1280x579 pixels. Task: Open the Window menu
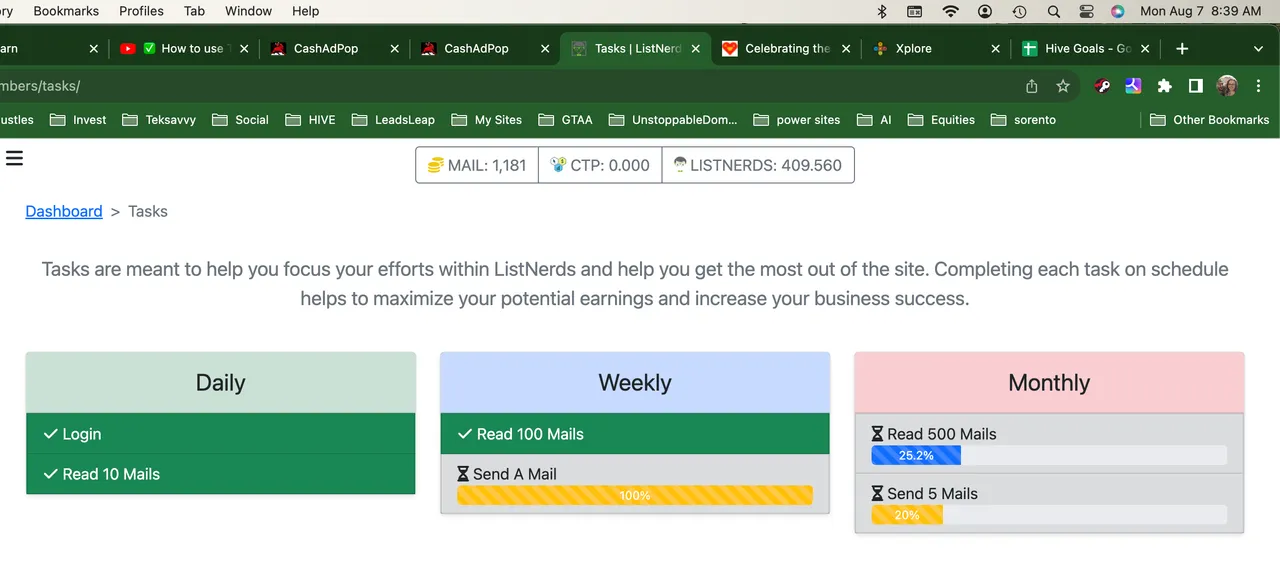coord(248,11)
